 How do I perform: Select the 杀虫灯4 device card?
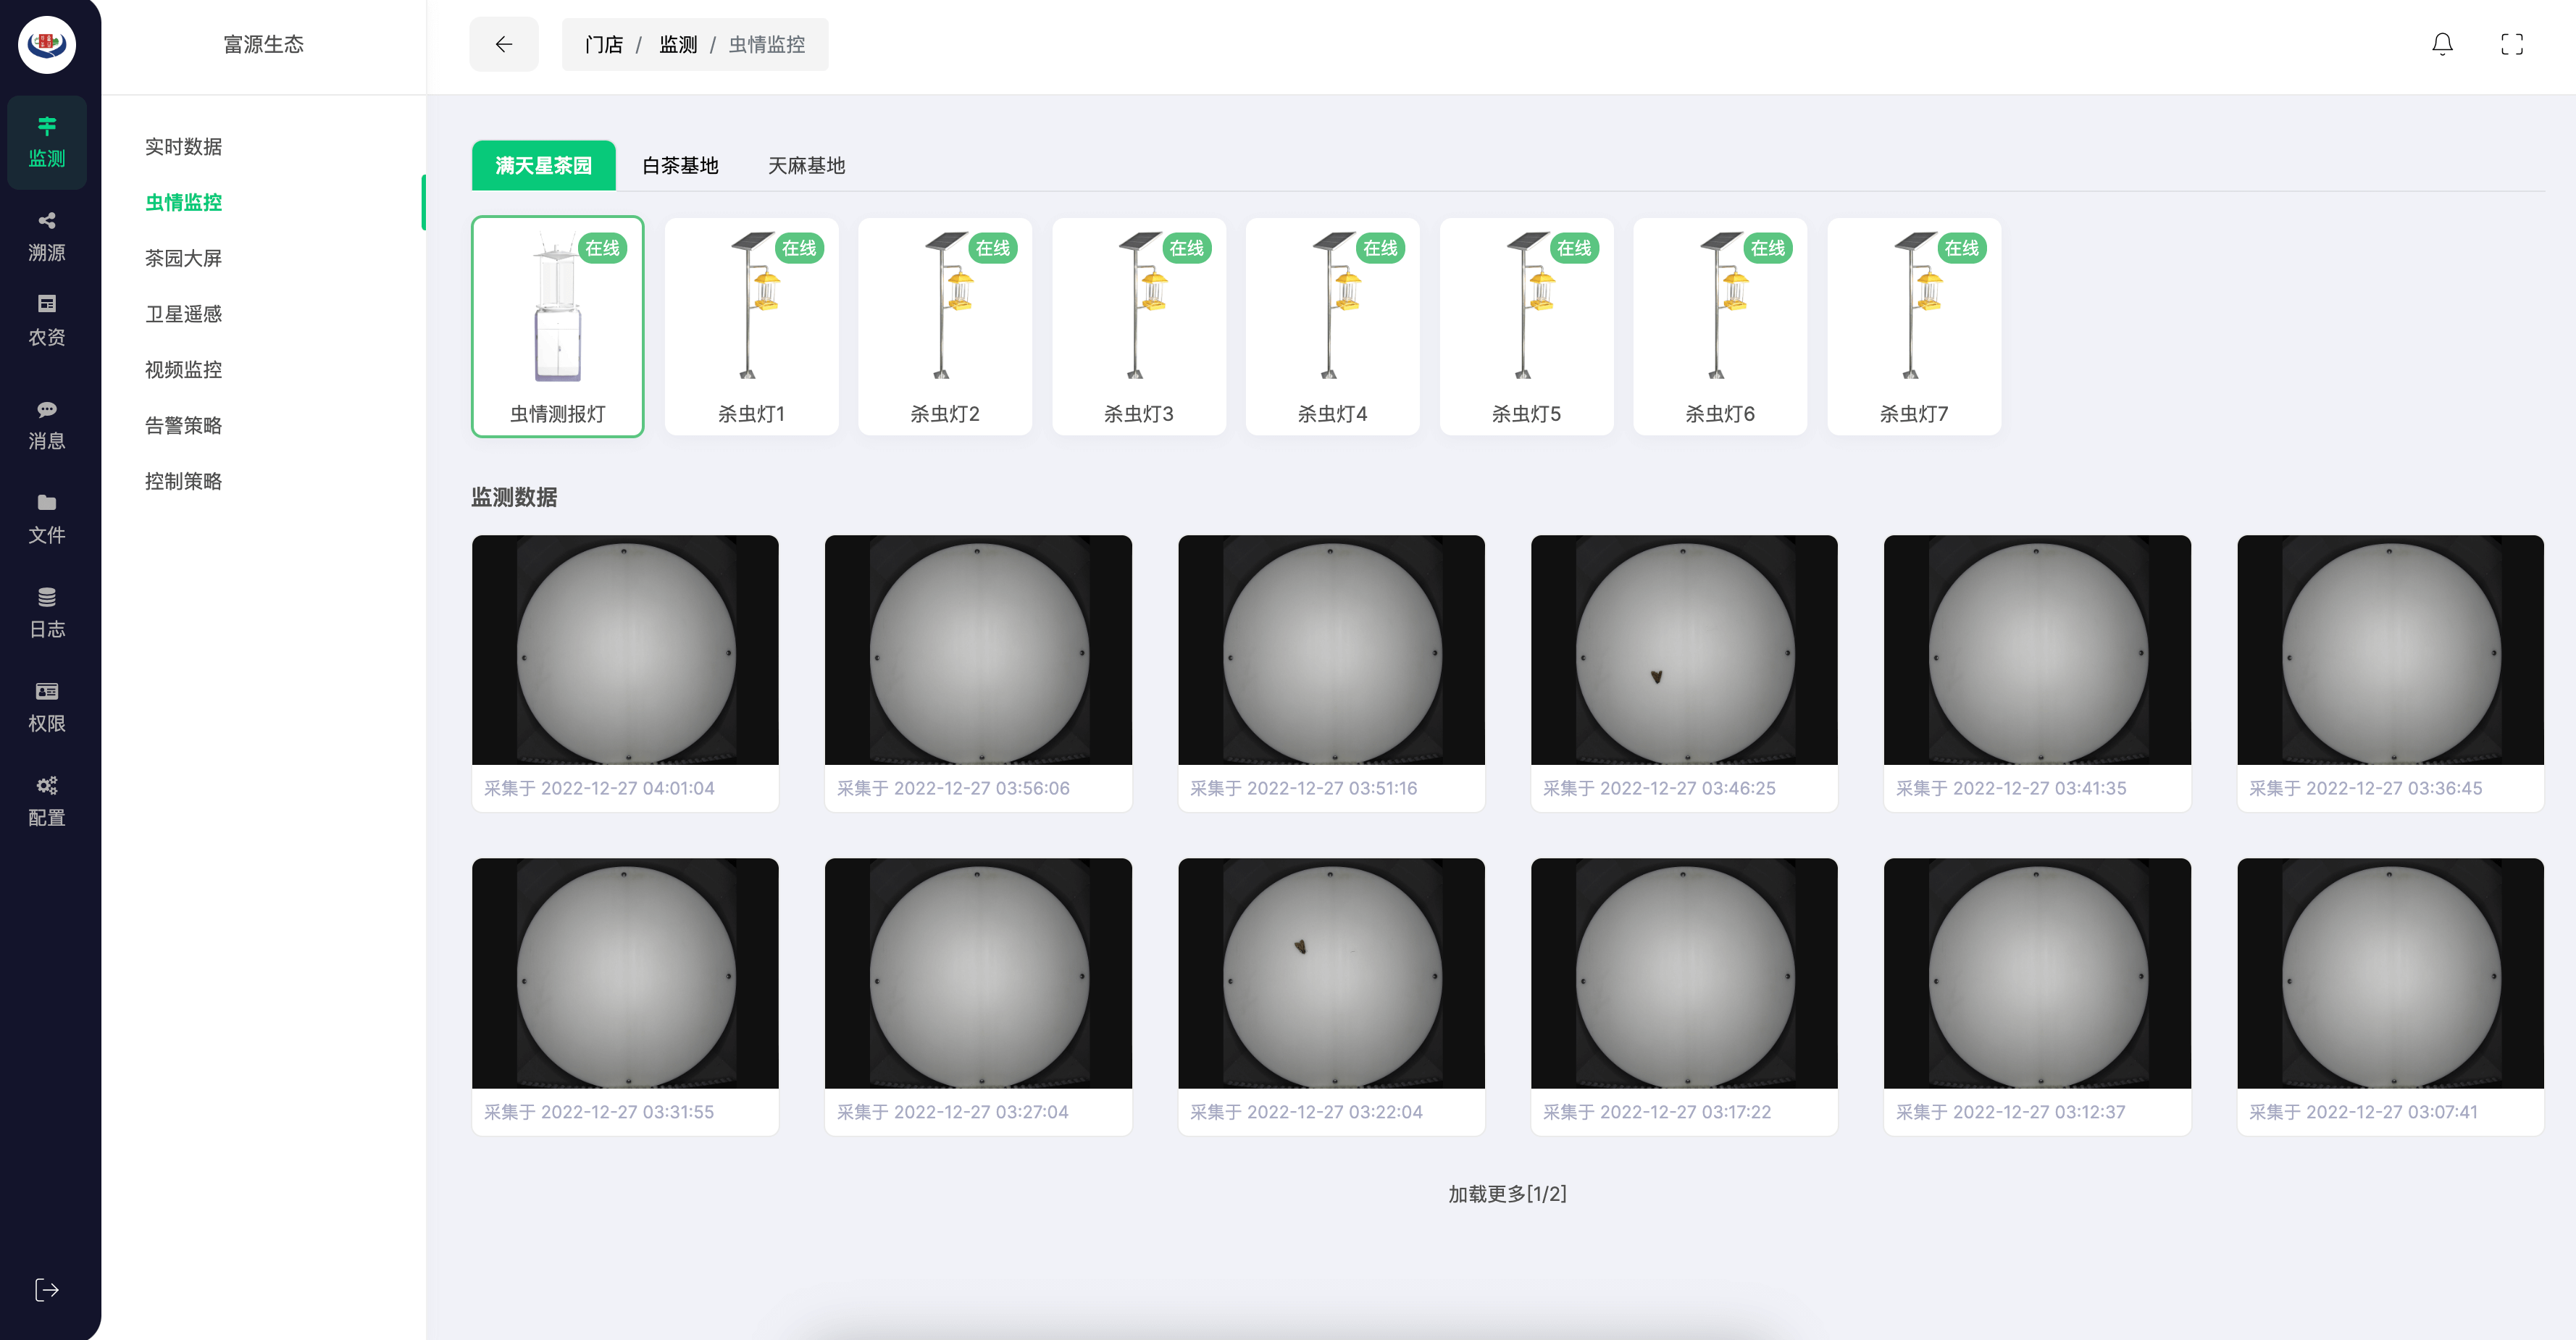point(1333,326)
